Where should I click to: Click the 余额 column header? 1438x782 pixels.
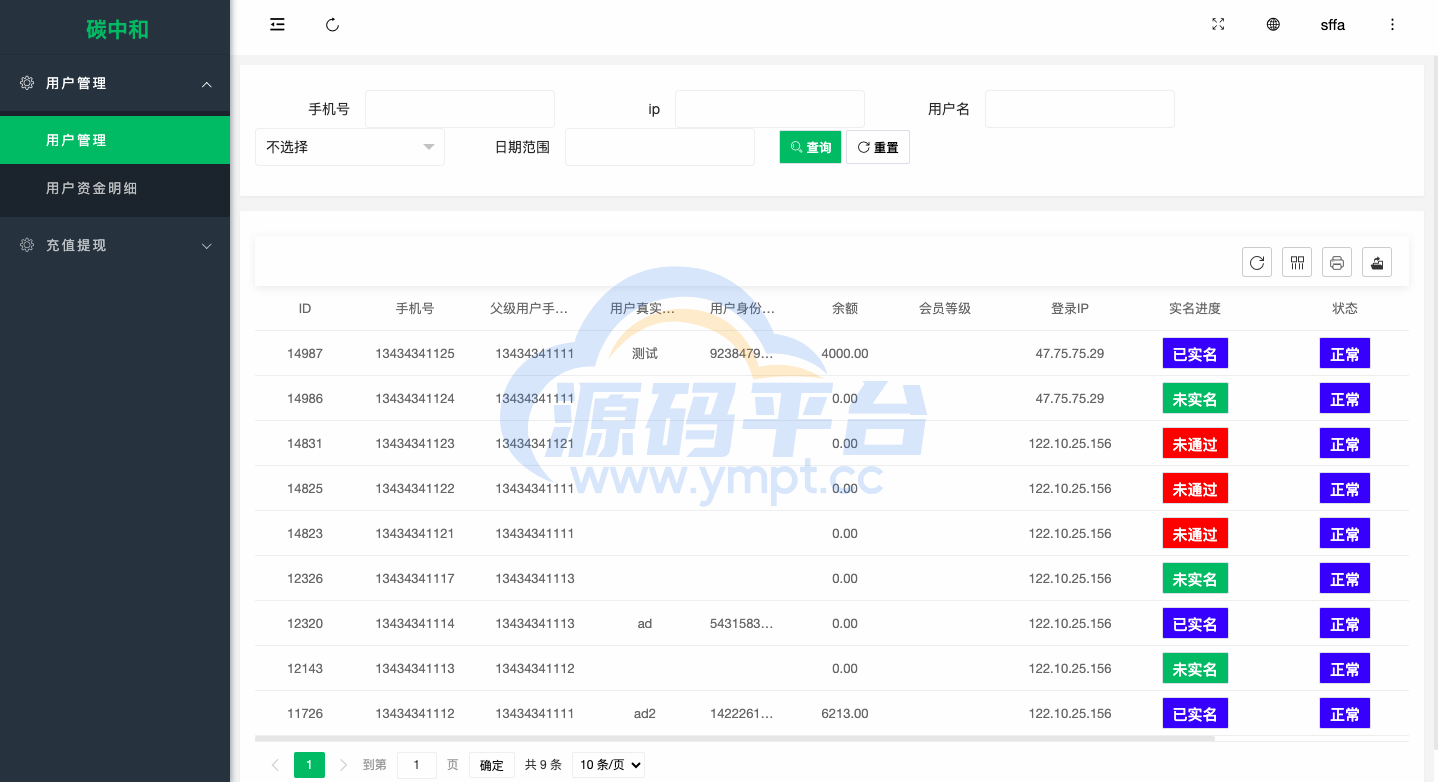point(845,308)
